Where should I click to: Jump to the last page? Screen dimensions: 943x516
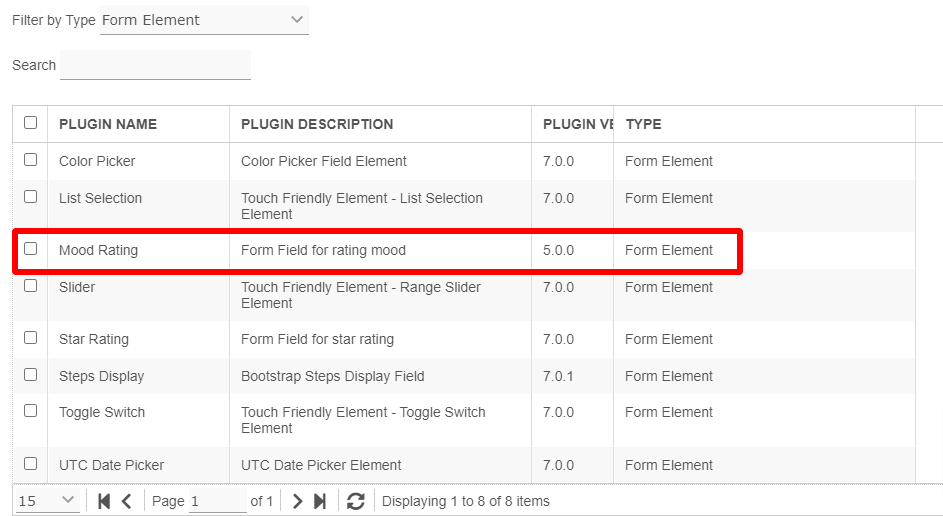coord(320,501)
